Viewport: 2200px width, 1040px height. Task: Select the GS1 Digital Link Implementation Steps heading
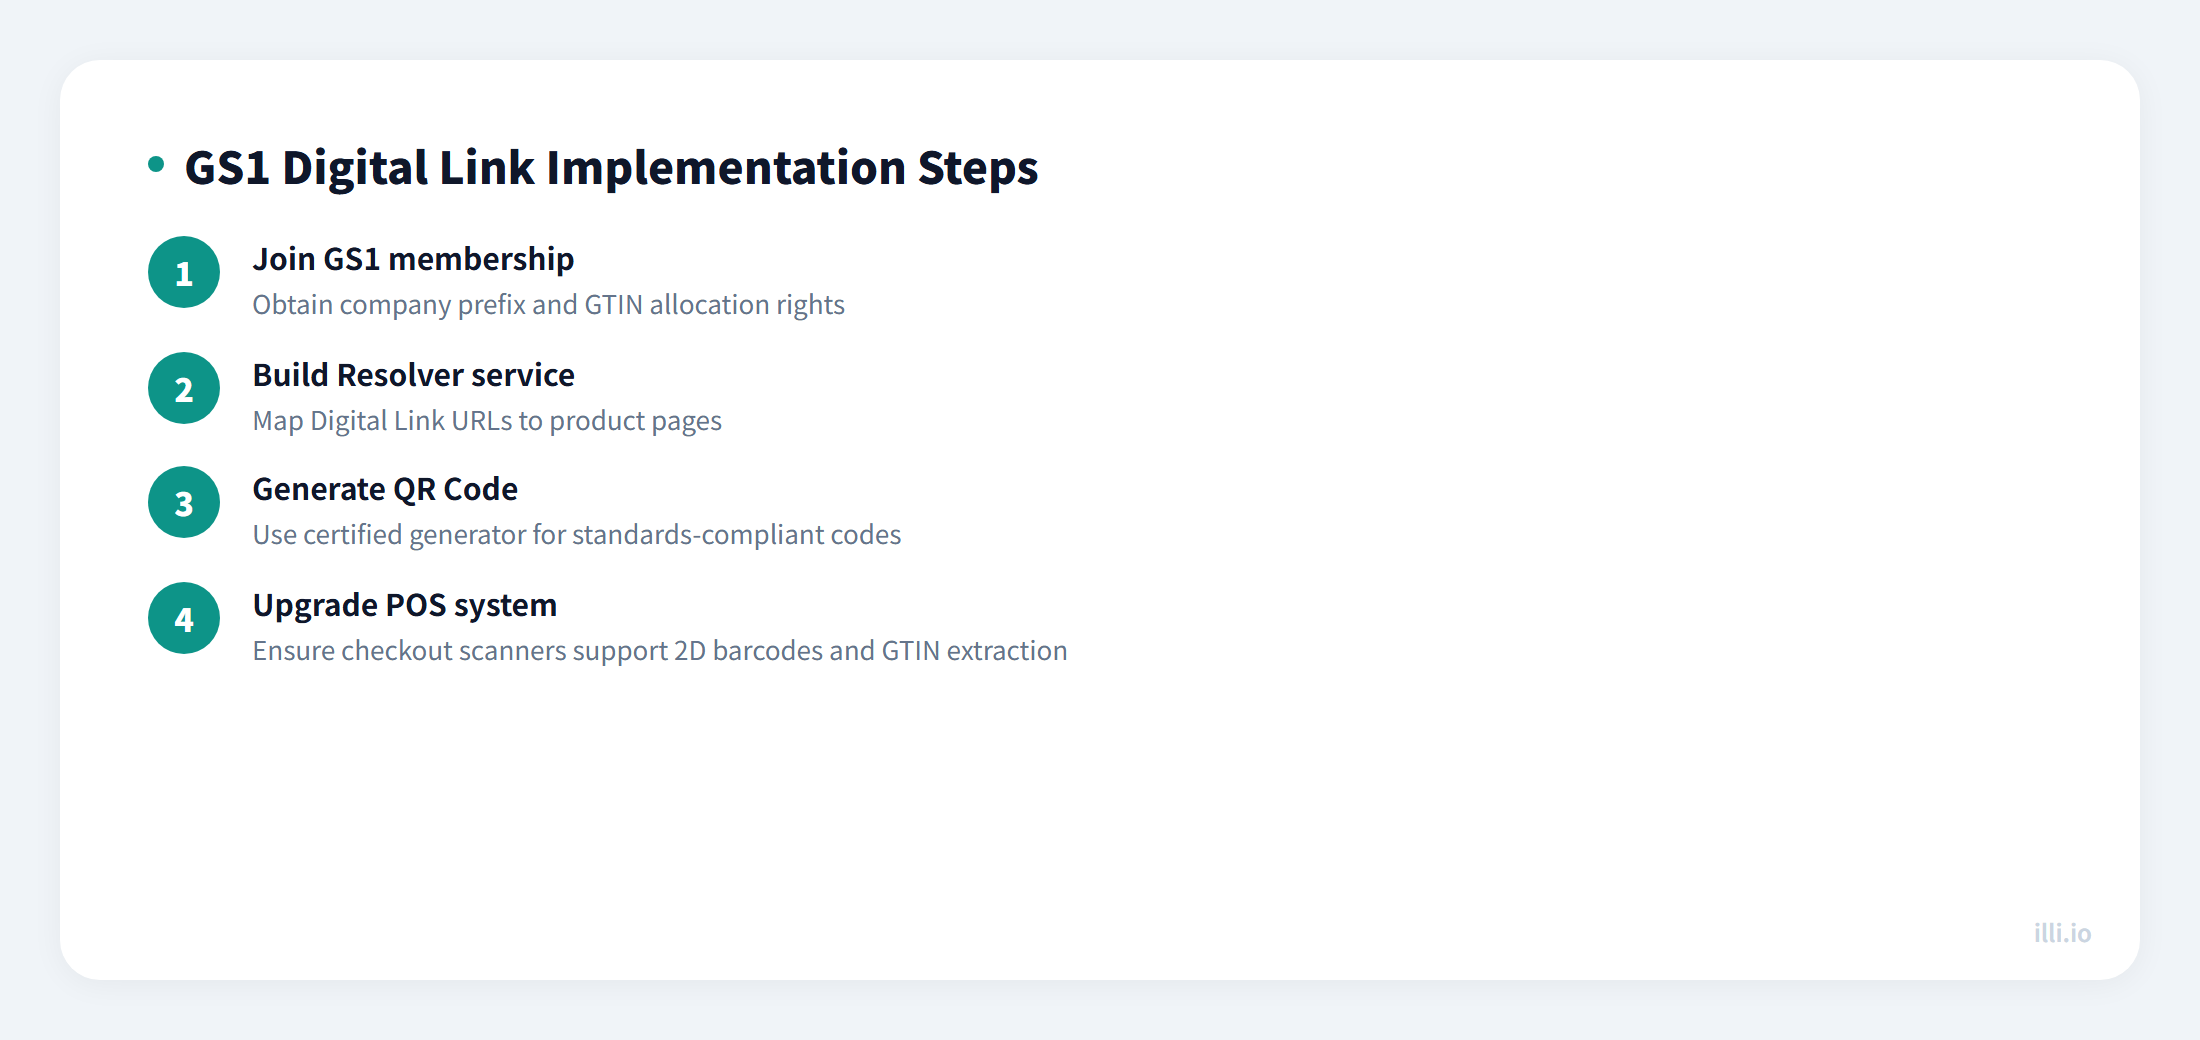coord(611,168)
